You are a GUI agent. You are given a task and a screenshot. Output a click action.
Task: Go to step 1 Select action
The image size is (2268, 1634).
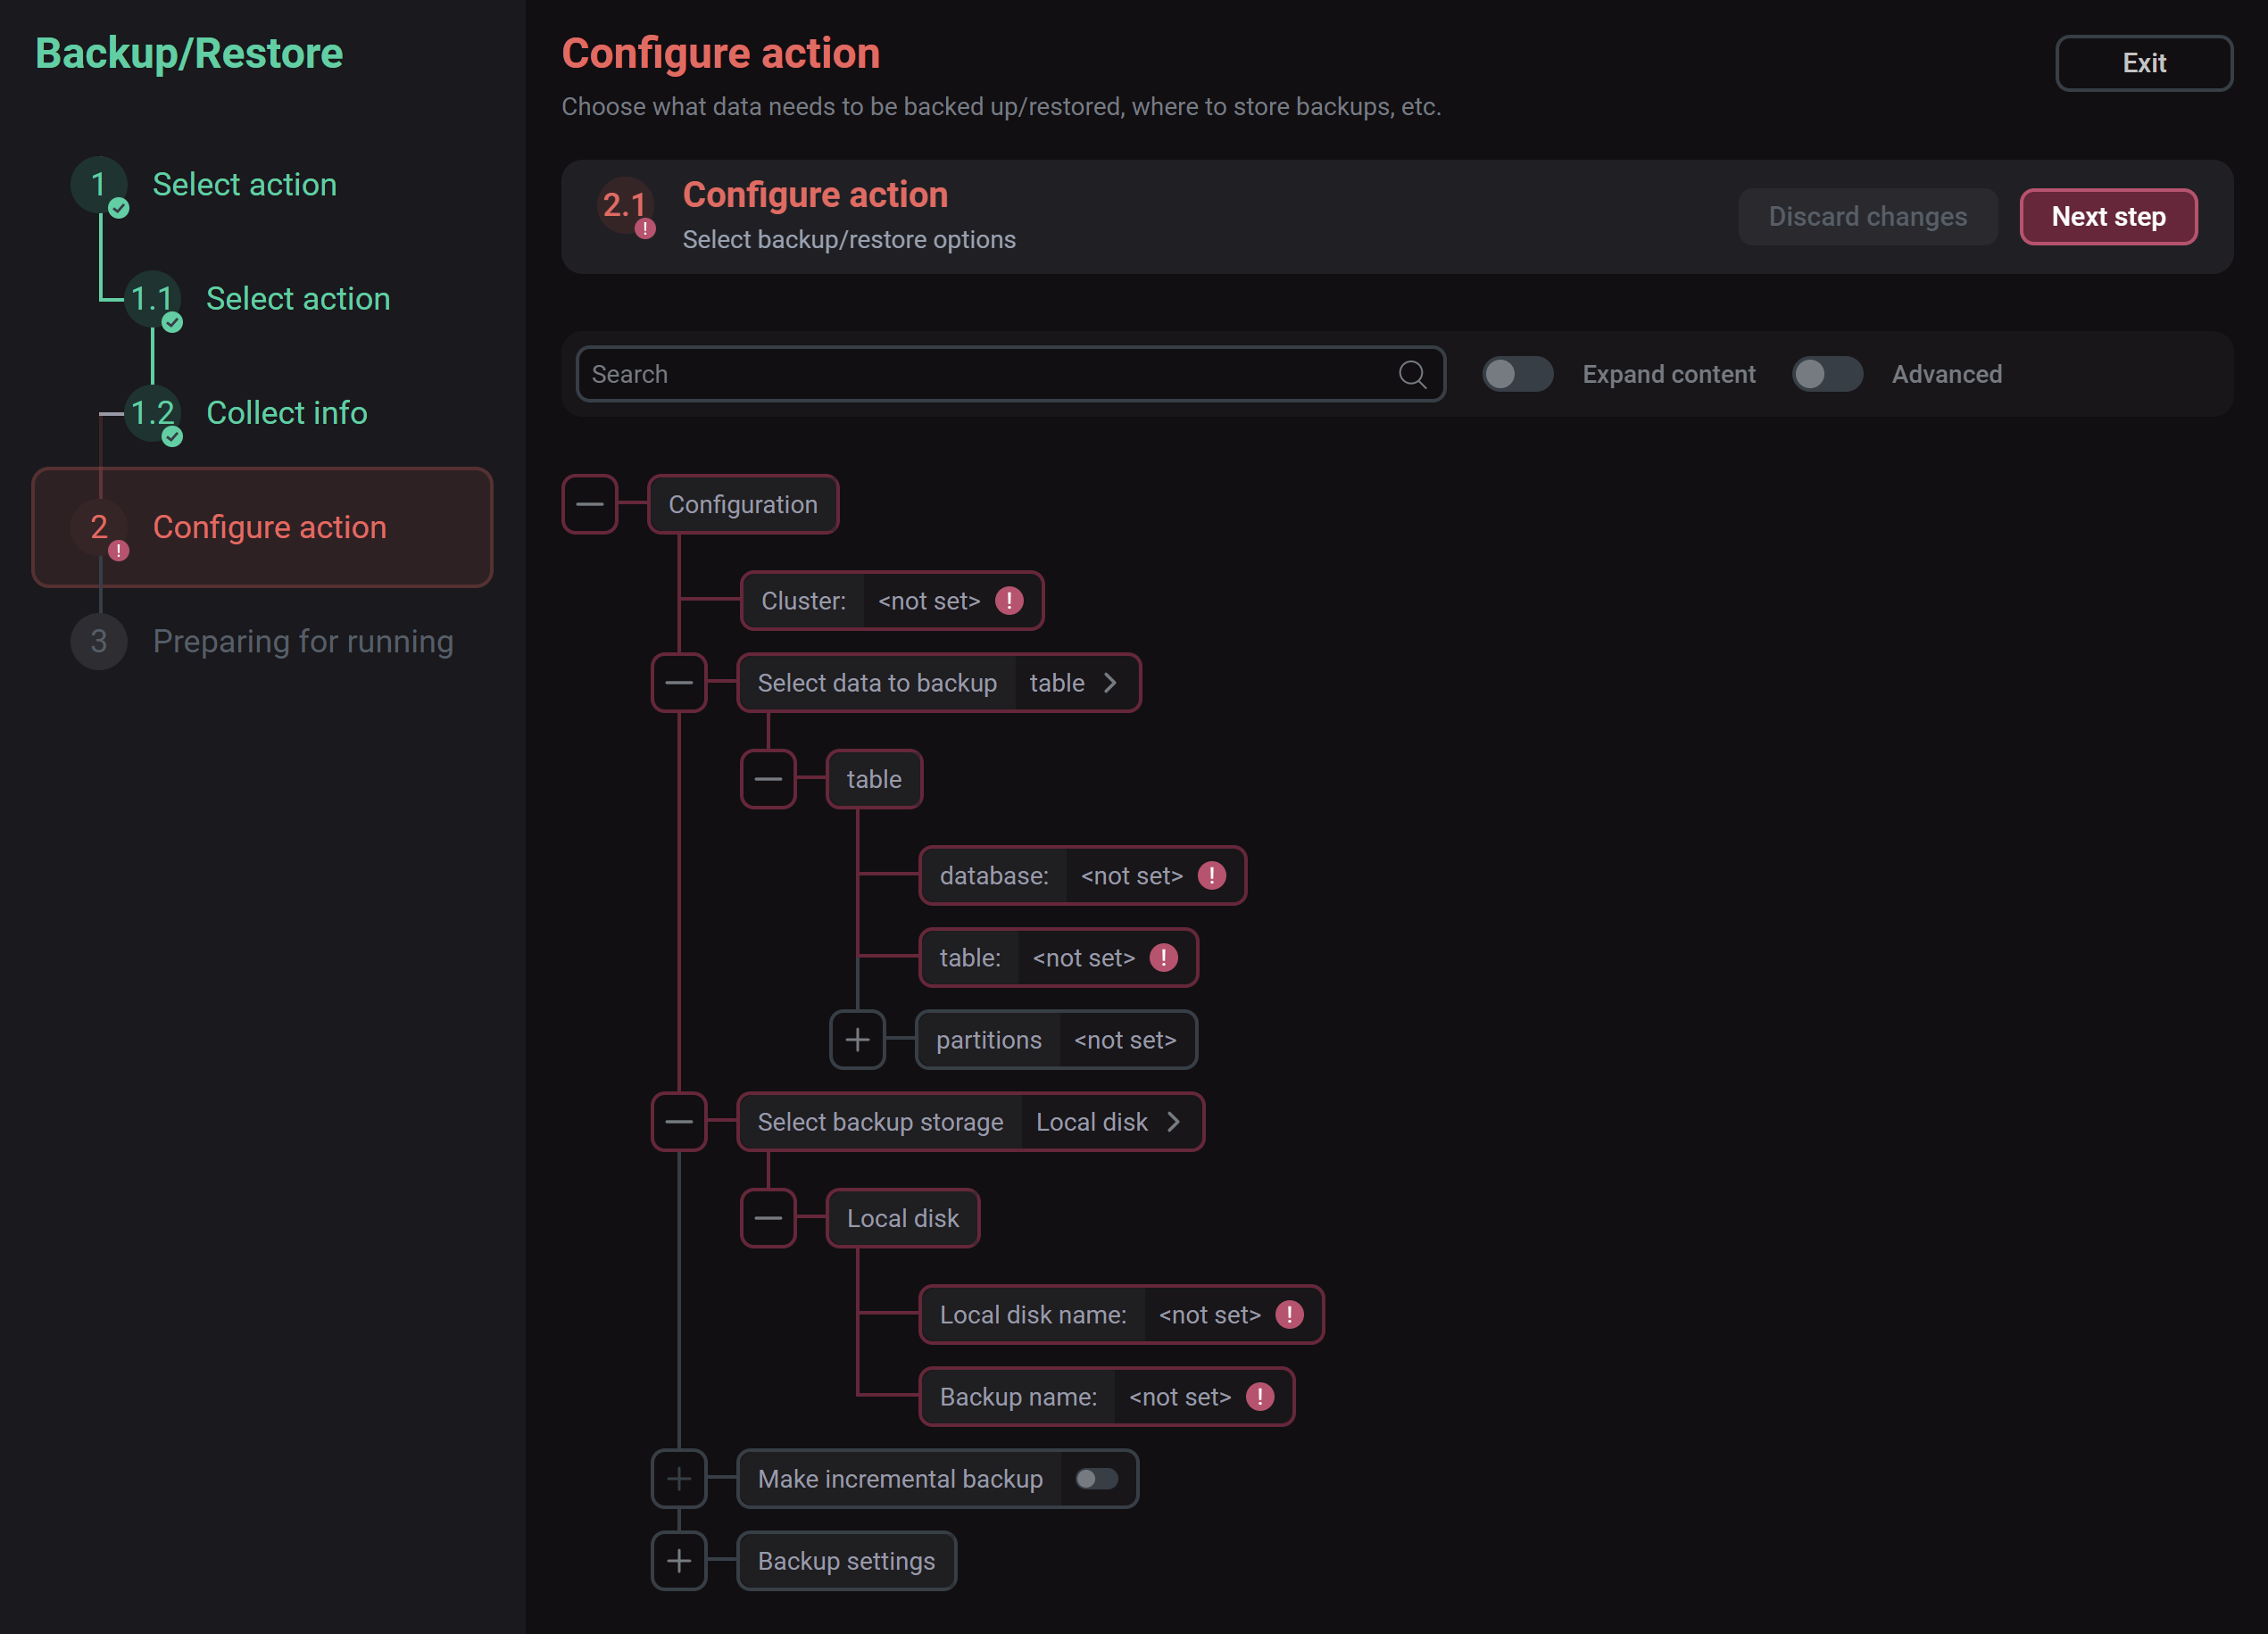click(x=244, y=185)
